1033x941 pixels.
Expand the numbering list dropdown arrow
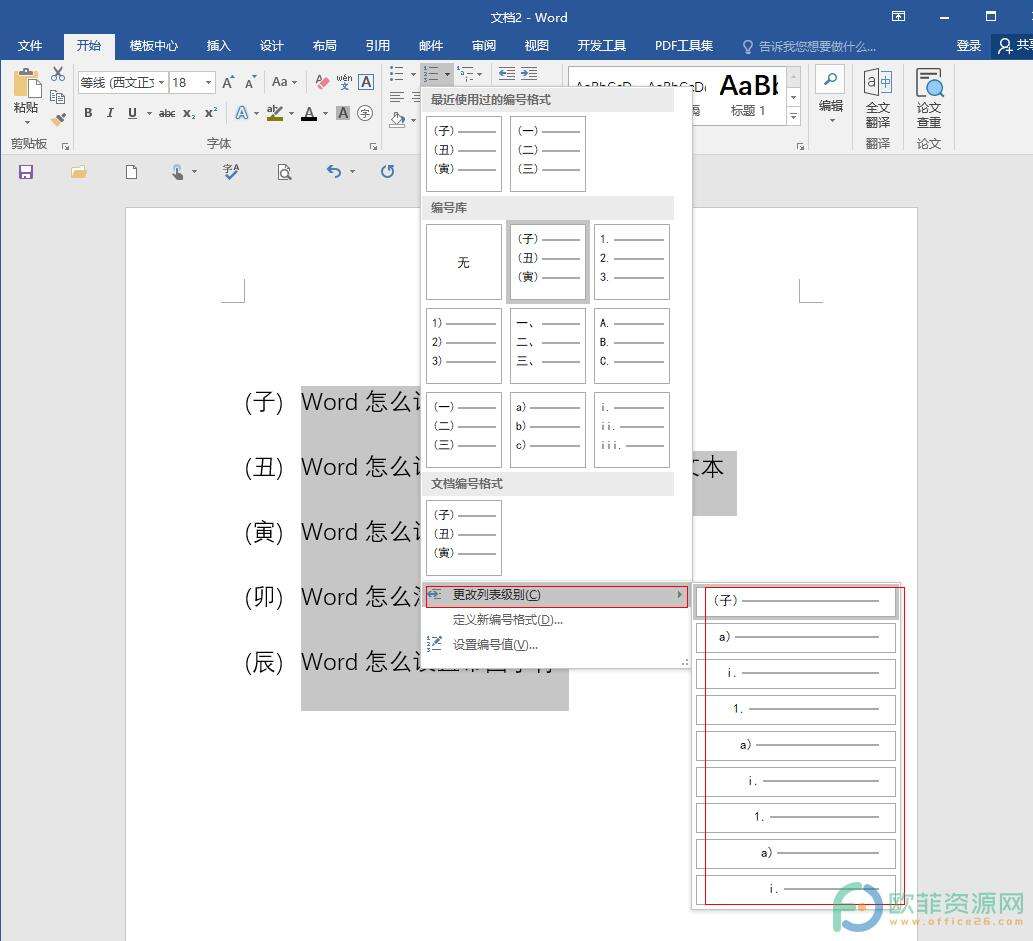click(447, 74)
